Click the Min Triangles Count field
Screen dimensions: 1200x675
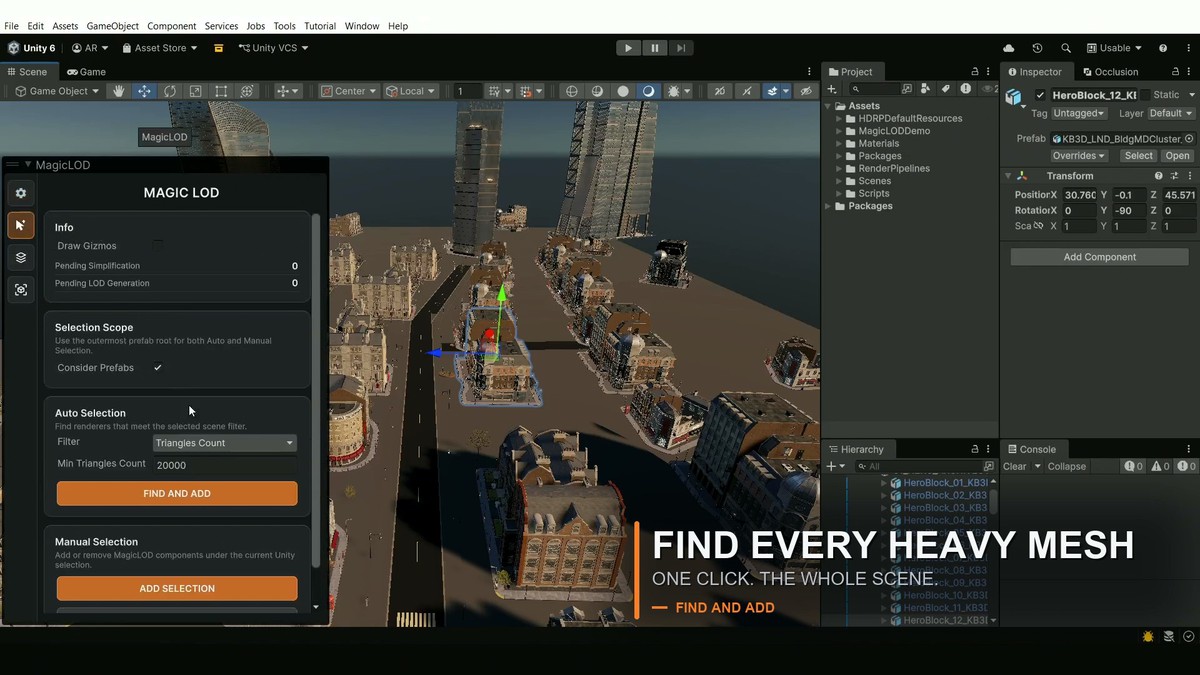point(225,465)
